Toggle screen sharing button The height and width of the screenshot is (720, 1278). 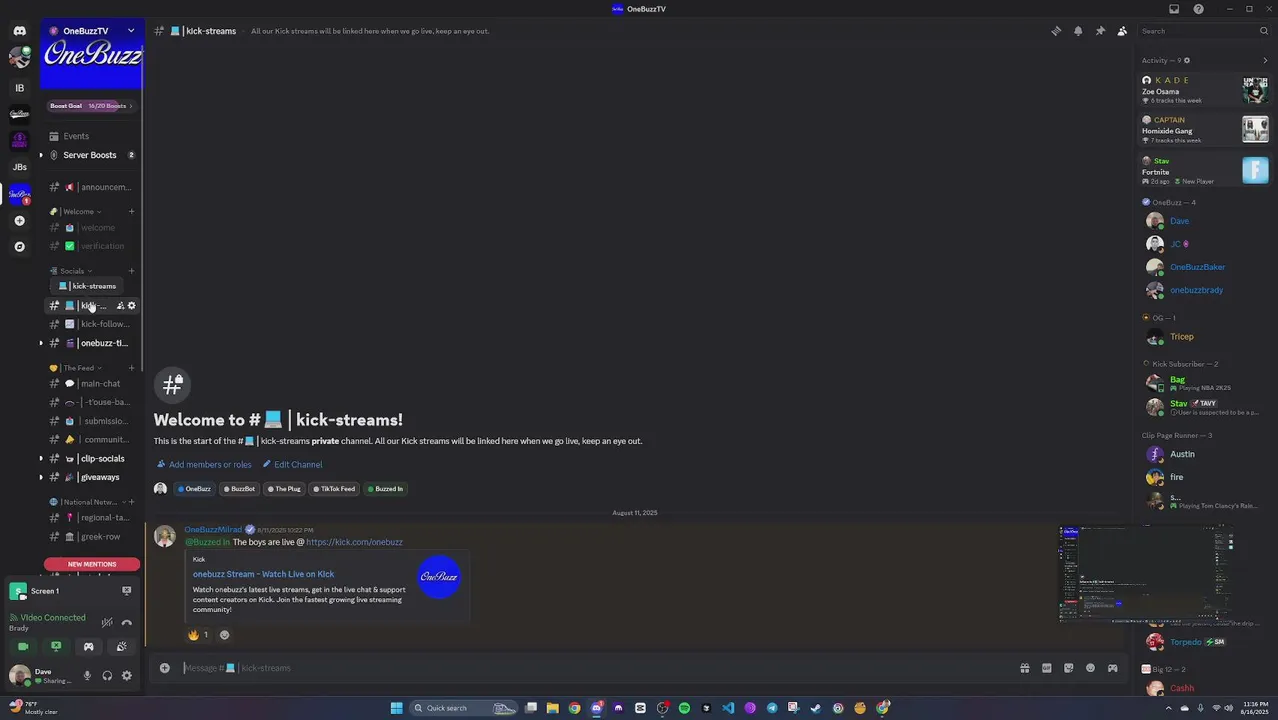click(x=56, y=647)
